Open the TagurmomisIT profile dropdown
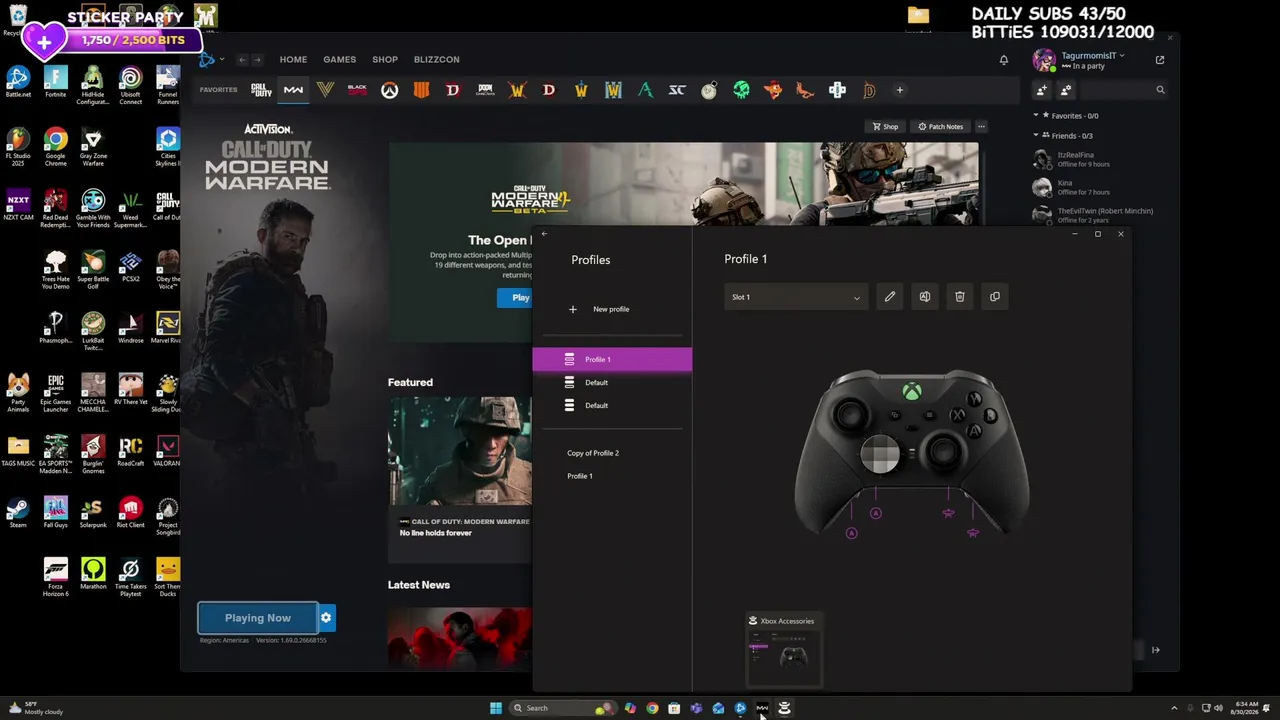1280x720 pixels. click(x=1092, y=56)
